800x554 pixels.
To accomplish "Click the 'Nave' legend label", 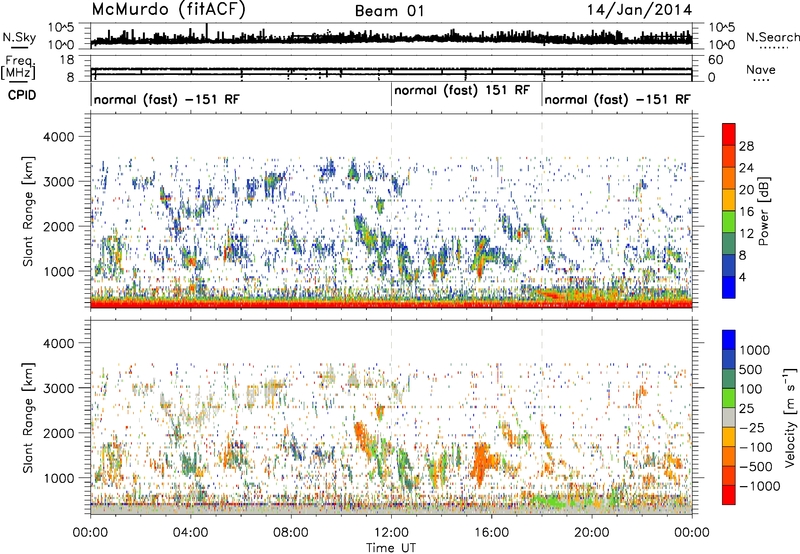I will click(761, 69).
